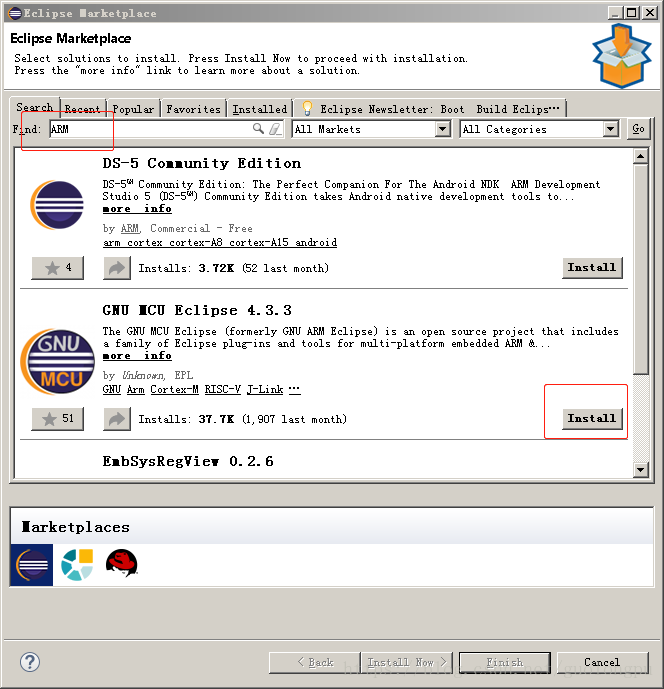The height and width of the screenshot is (689, 664).
Task: Click the Arm tag under GNU MCU Eclipse
Action: coord(135,389)
